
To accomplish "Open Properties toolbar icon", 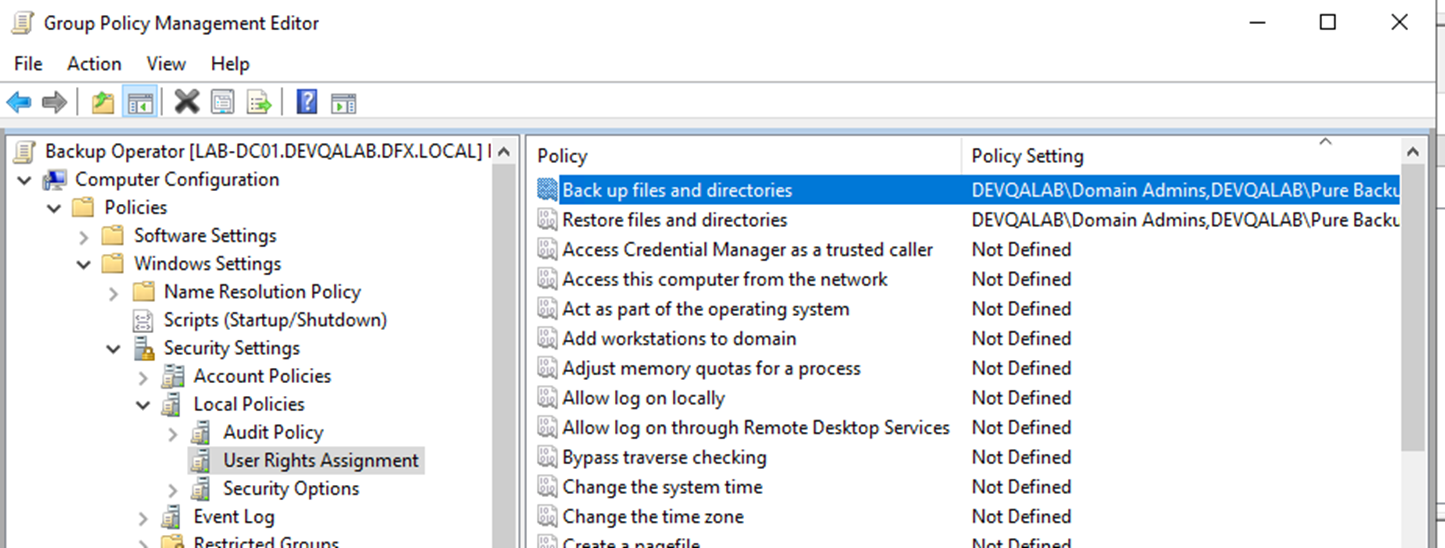I will pyautogui.click(x=222, y=102).
